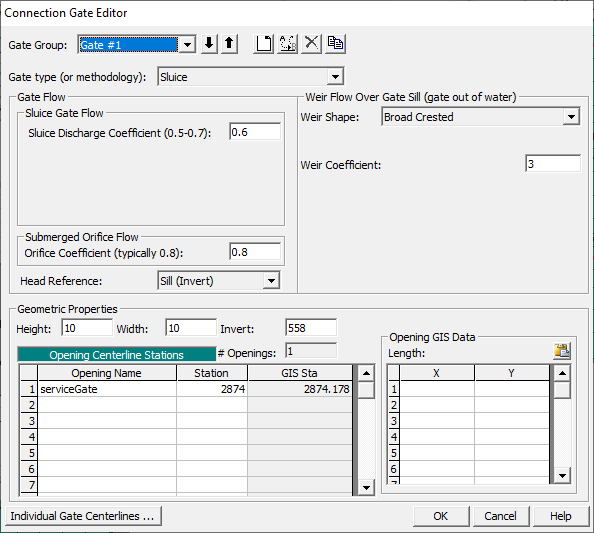This screenshot has height=533, width=594.
Task: Delete the selected gate group
Action: point(311,44)
